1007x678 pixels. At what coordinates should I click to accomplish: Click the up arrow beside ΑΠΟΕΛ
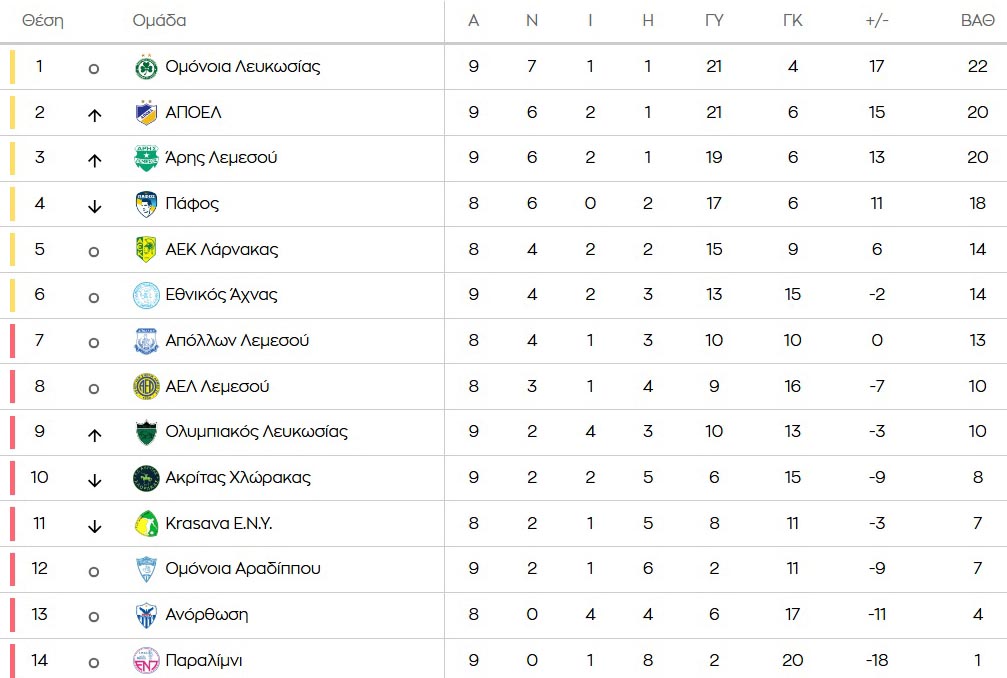click(94, 114)
